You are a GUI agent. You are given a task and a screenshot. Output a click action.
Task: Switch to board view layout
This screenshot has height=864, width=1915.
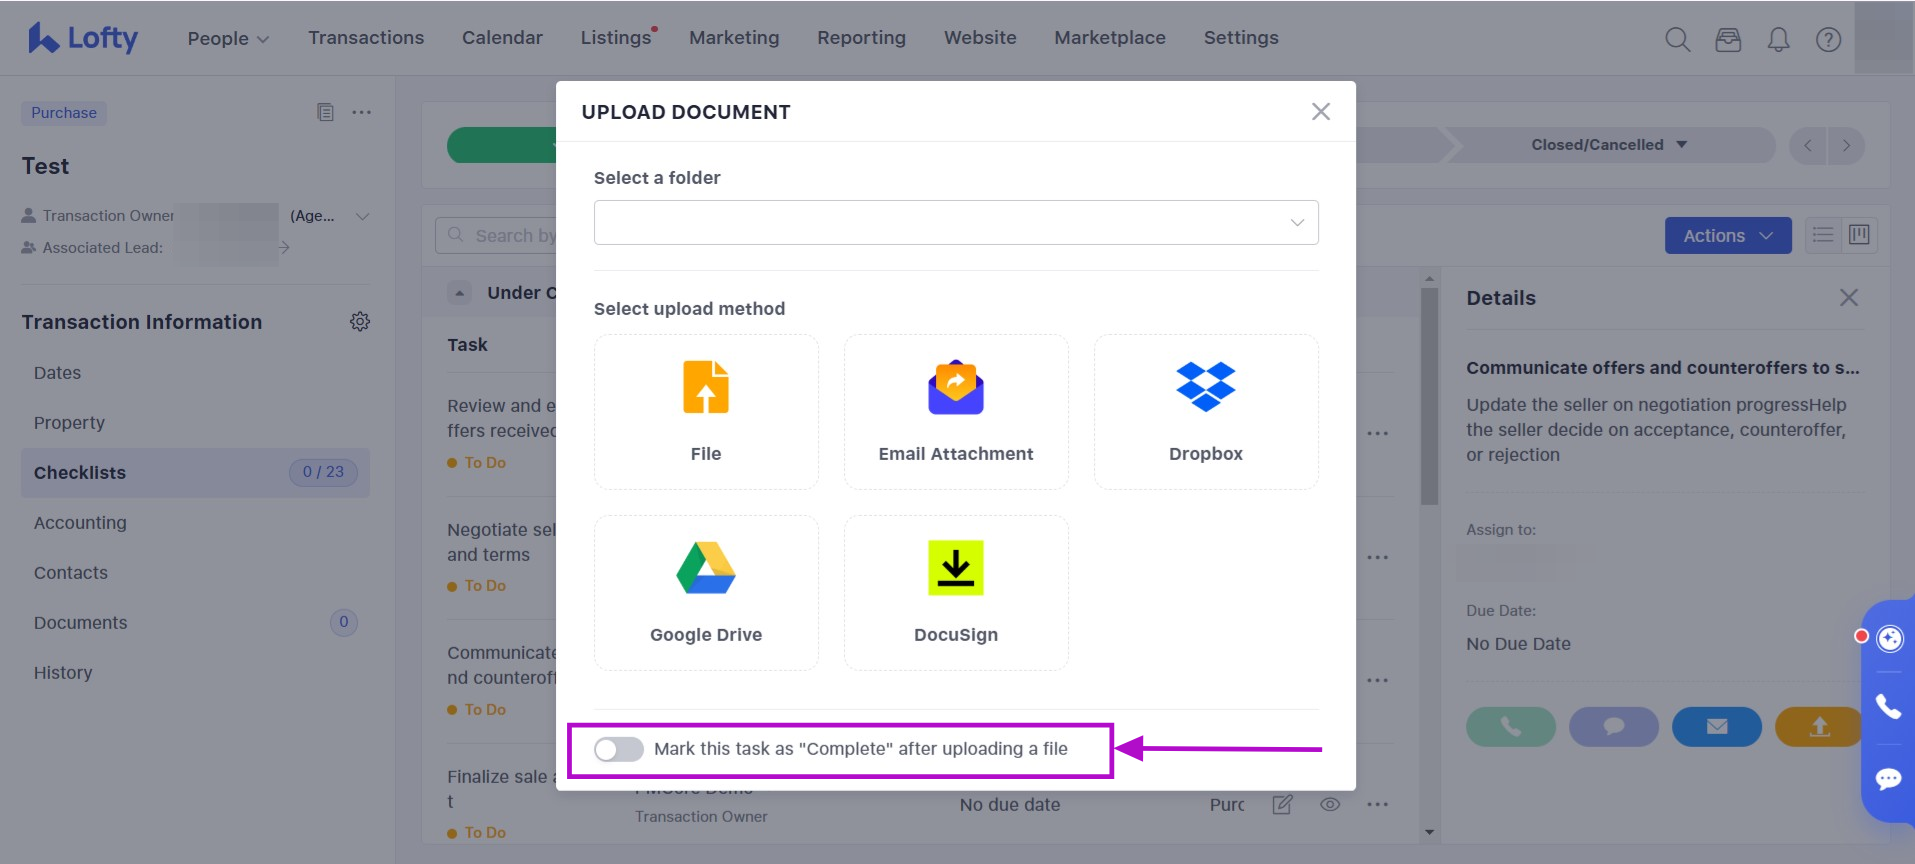pyautogui.click(x=1859, y=235)
